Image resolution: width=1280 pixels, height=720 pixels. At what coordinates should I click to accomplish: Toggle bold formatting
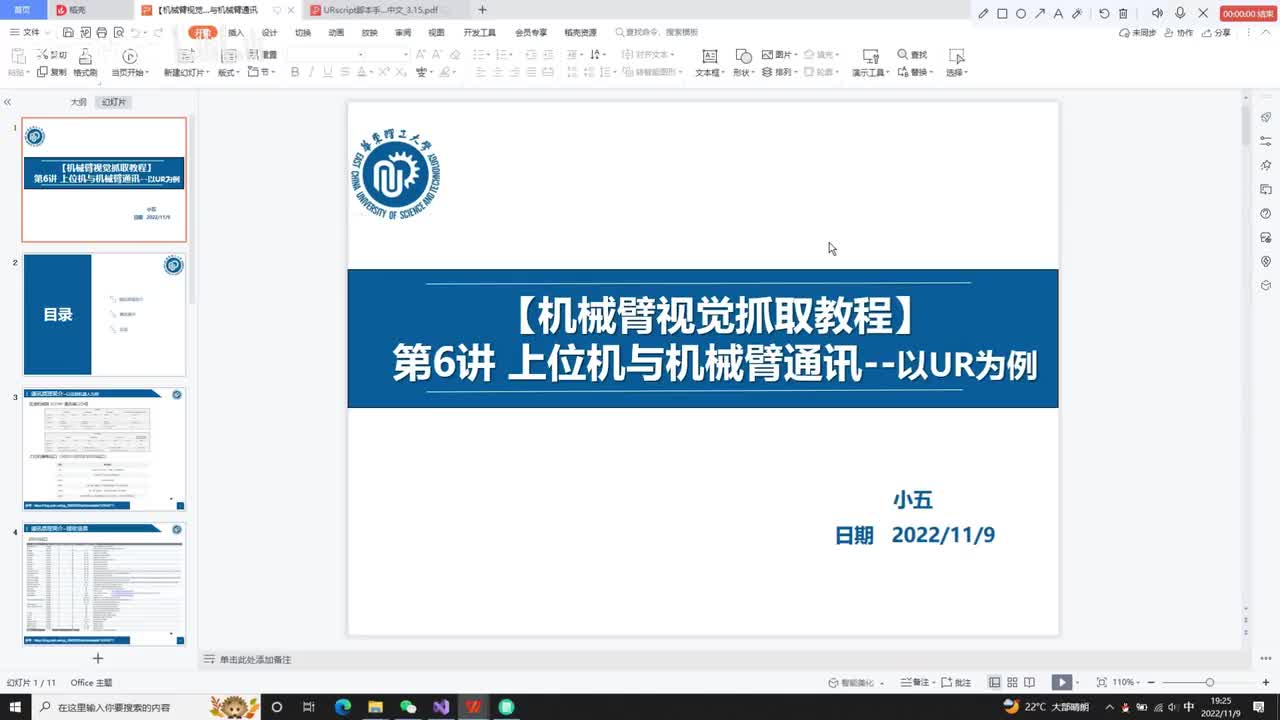(295, 72)
